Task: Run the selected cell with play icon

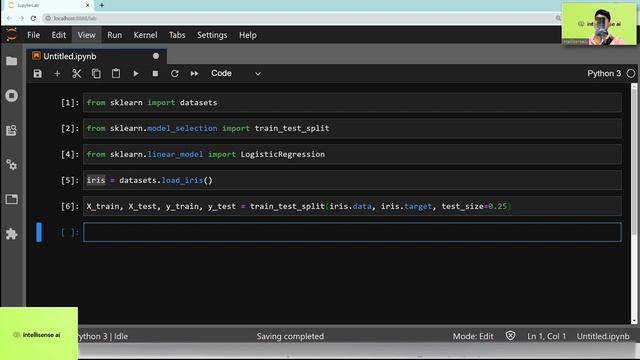Action: point(136,73)
